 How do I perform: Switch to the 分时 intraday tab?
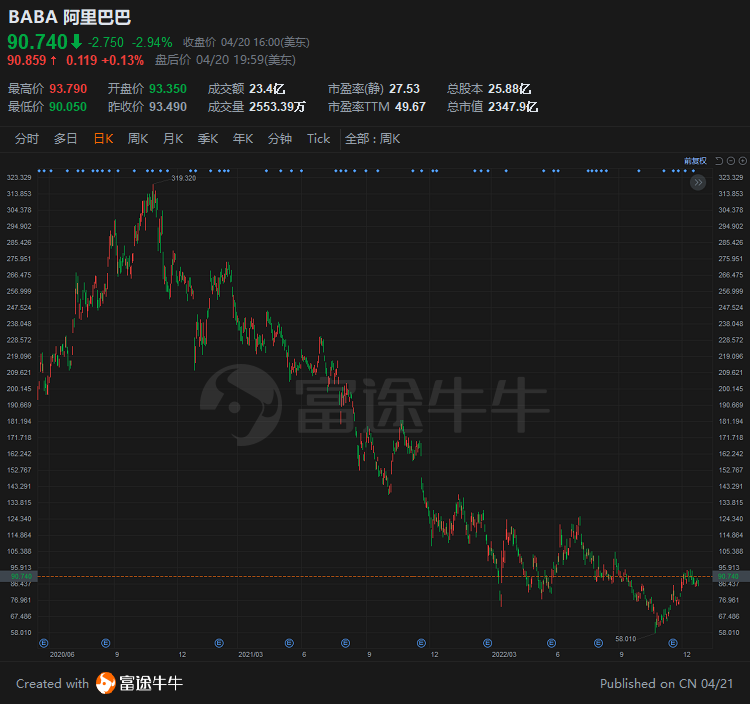(27, 139)
